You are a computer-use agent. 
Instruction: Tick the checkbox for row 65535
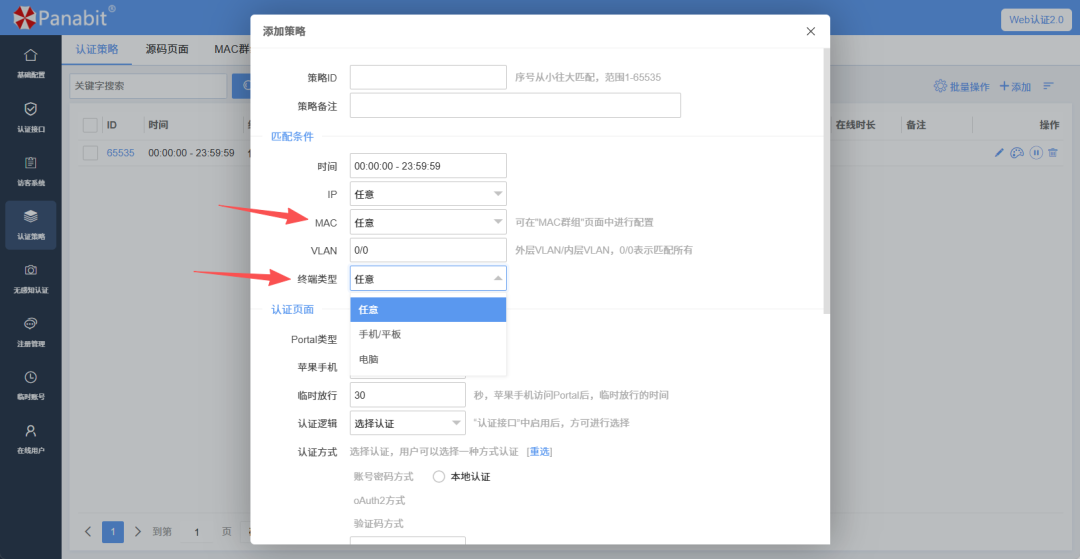pyautogui.click(x=90, y=153)
